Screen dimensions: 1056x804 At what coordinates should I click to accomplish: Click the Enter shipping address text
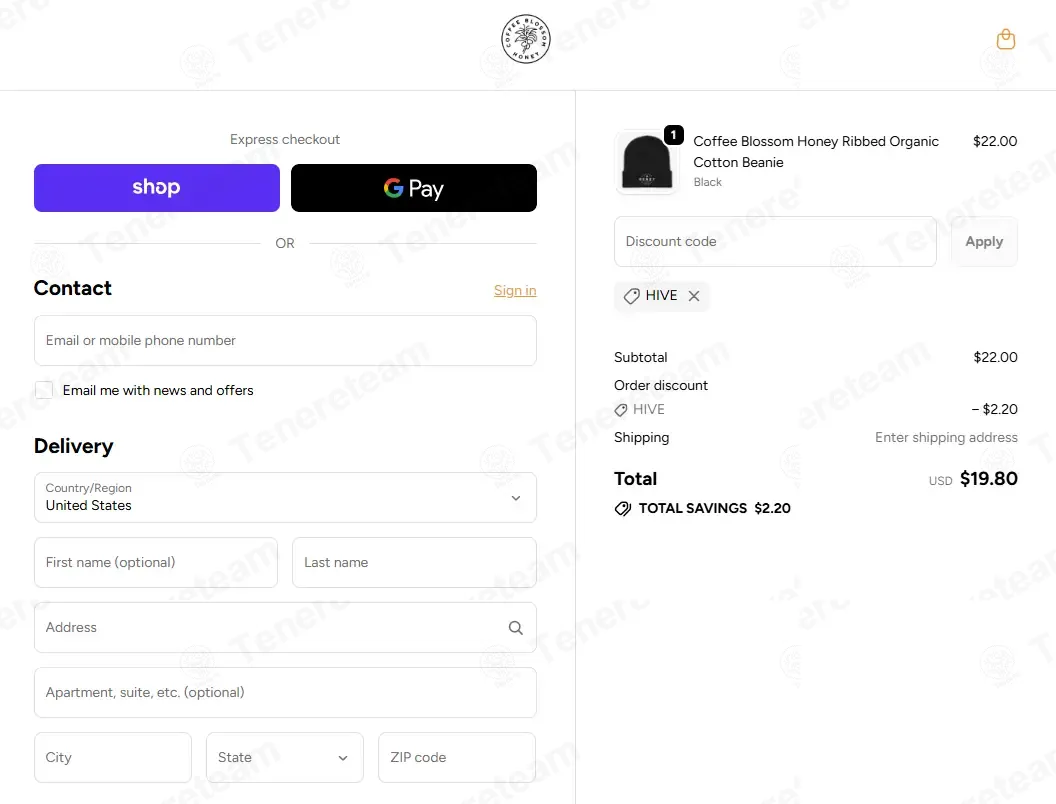[x=946, y=438]
